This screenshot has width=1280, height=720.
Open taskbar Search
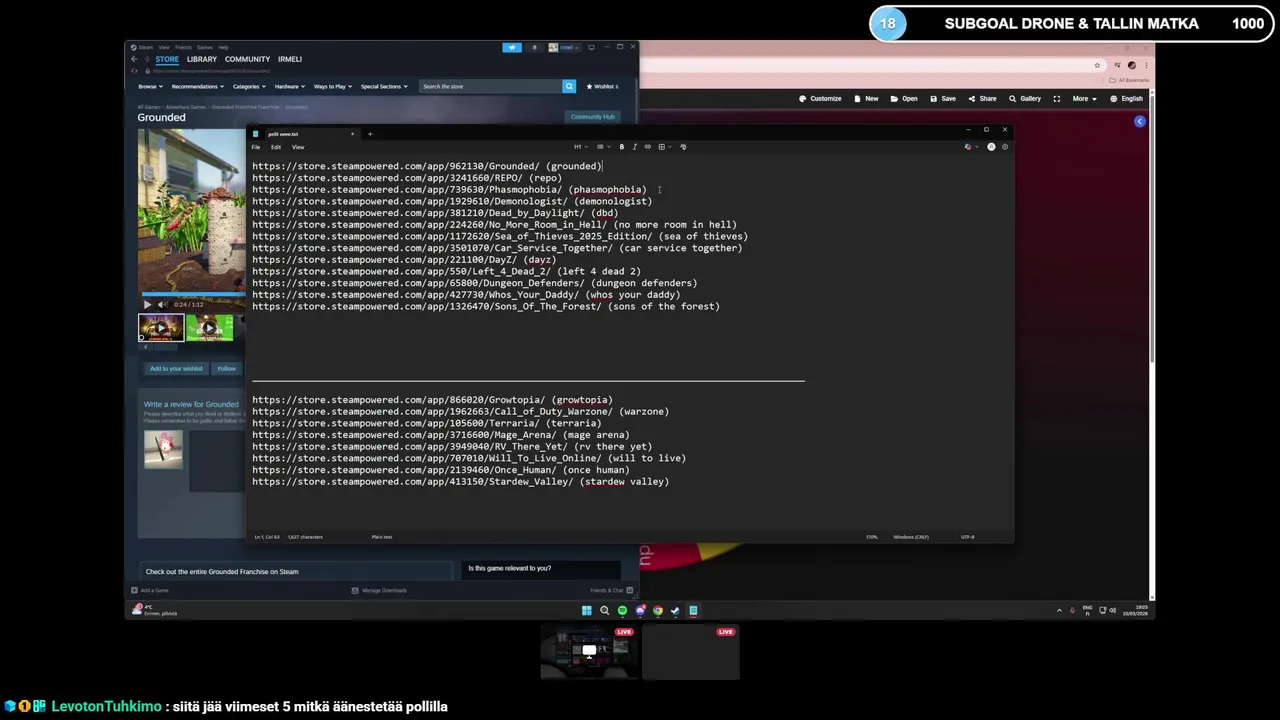604,610
